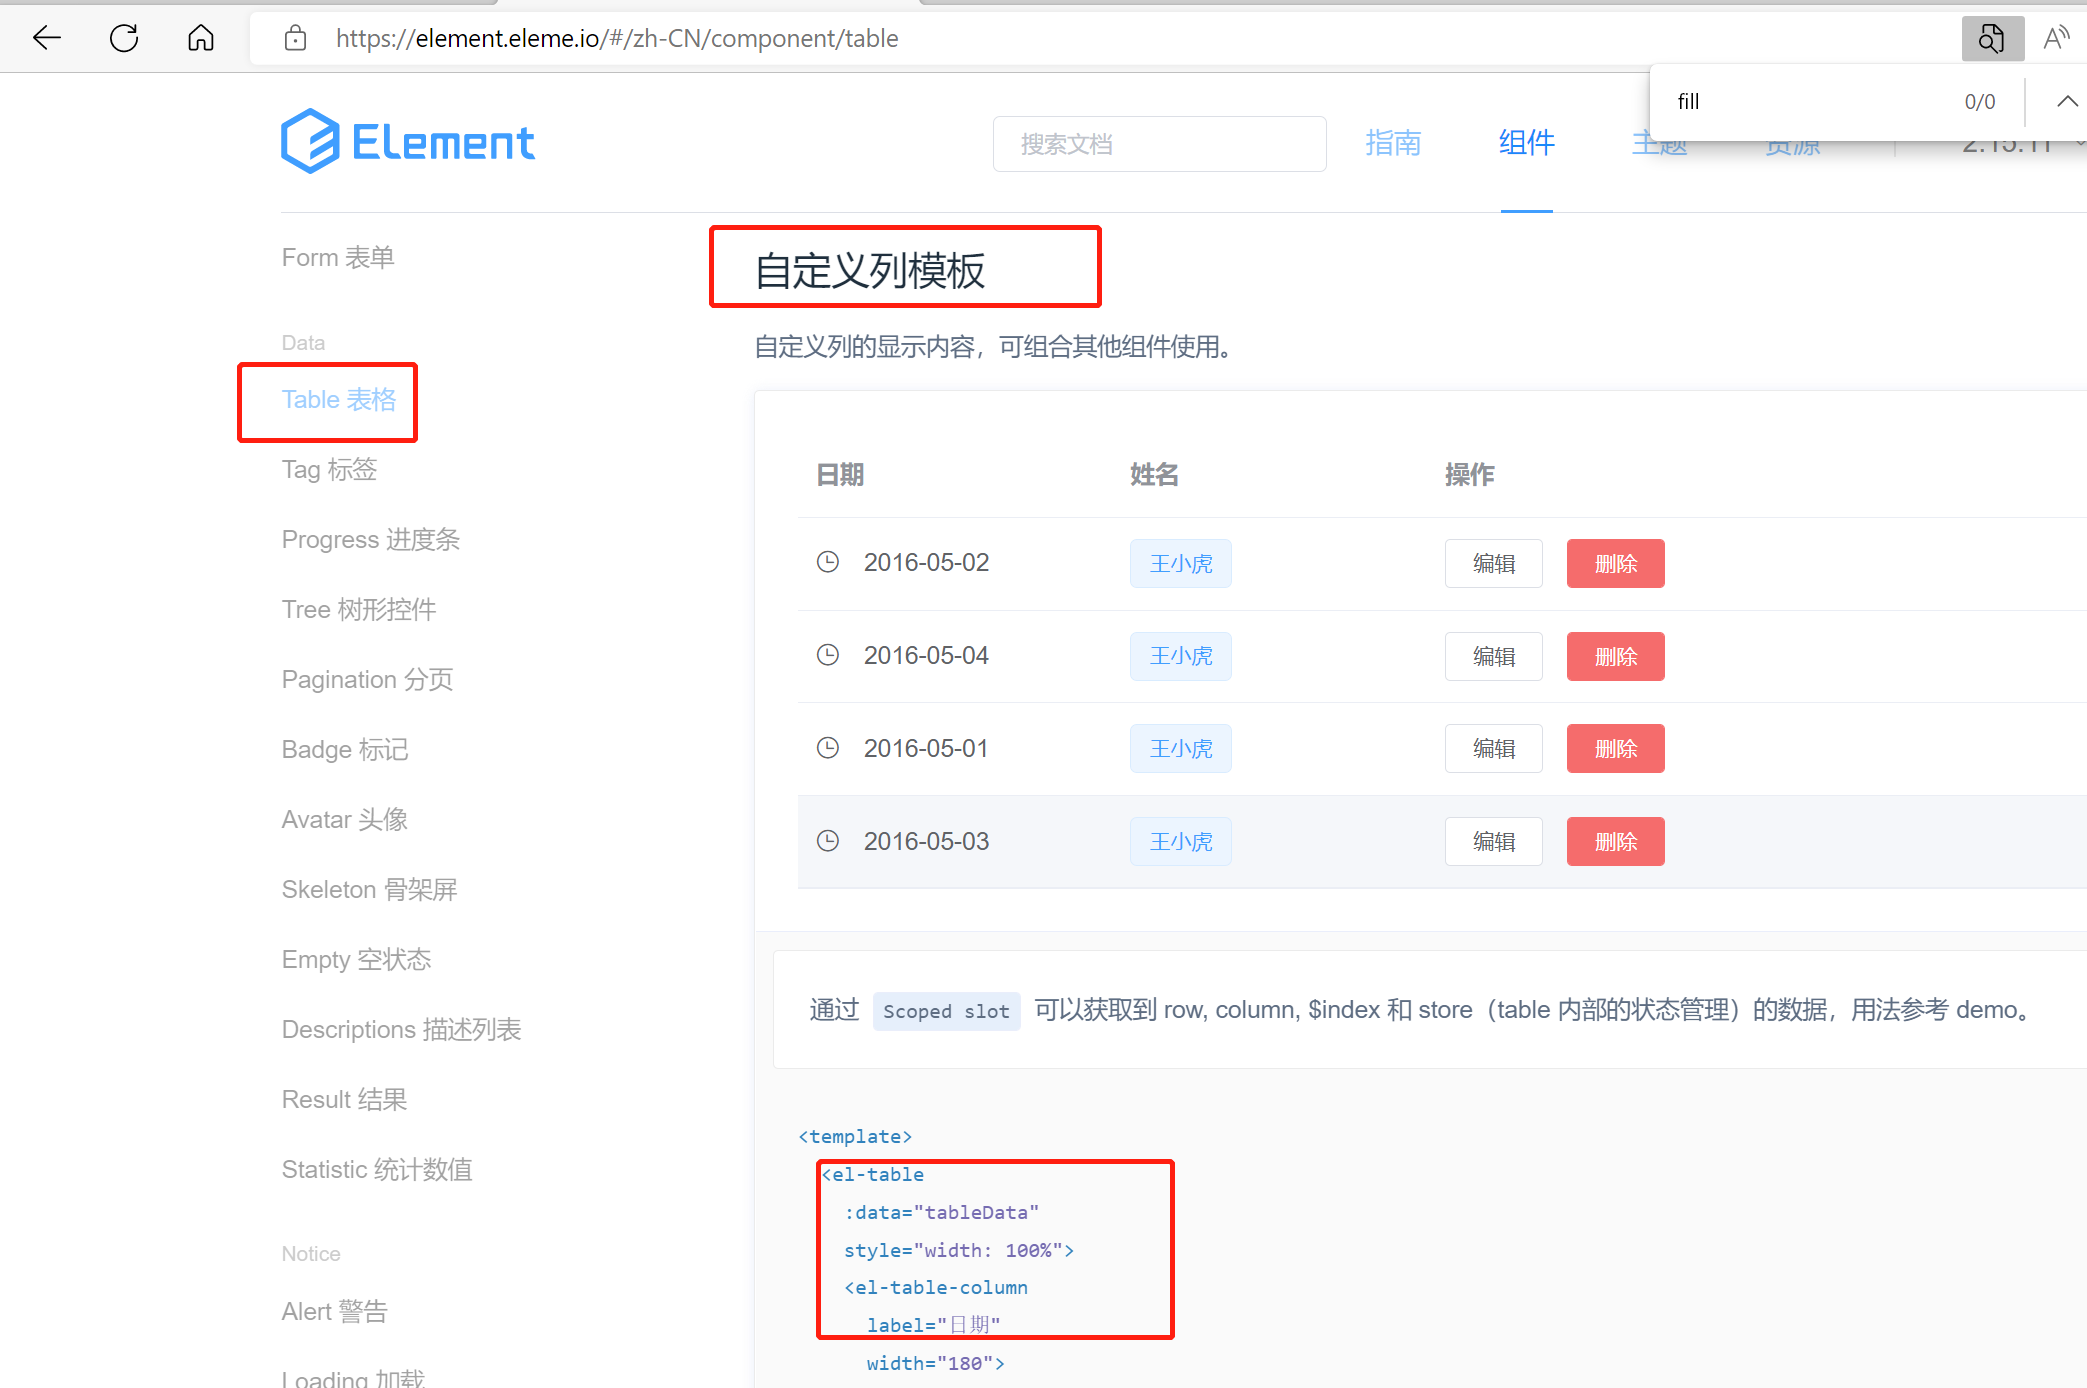The image size is (2087, 1388).
Task: Click the 2016-05-02 row clock icon
Action: coord(828,562)
